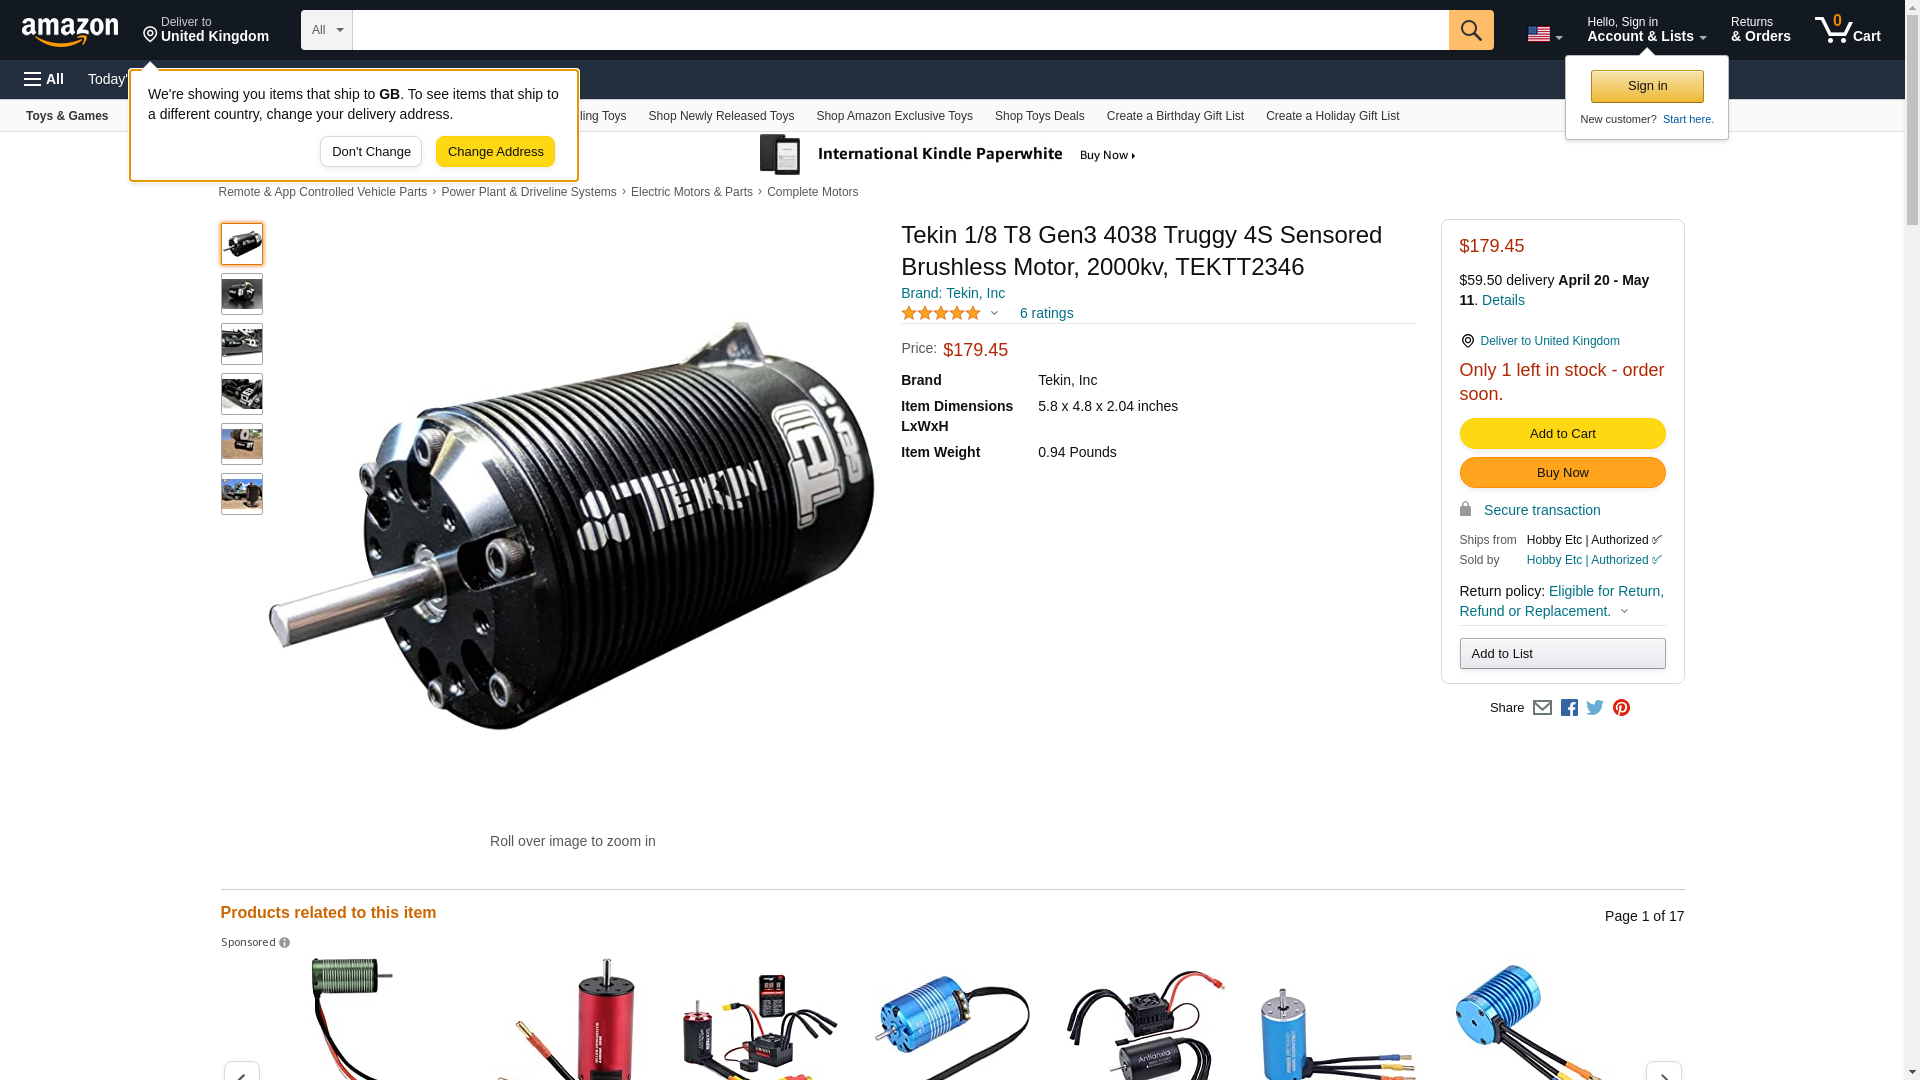Open the All hamburger menu
The height and width of the screenshot is (1080, 1920).
[44, 79]
